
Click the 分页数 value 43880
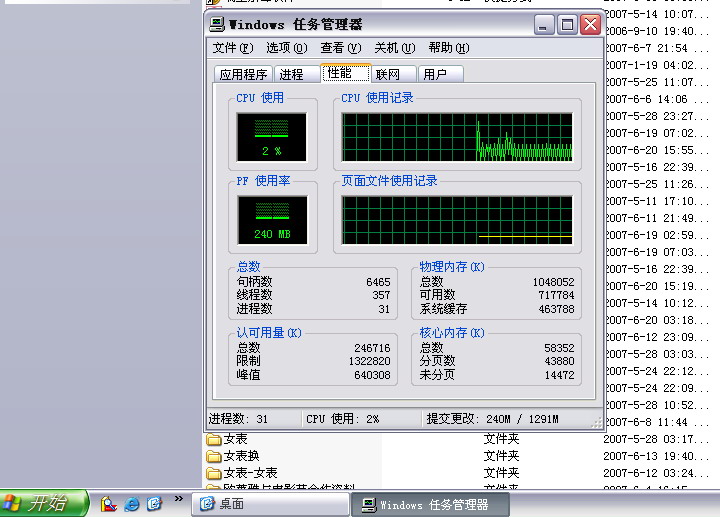(559, 361)
